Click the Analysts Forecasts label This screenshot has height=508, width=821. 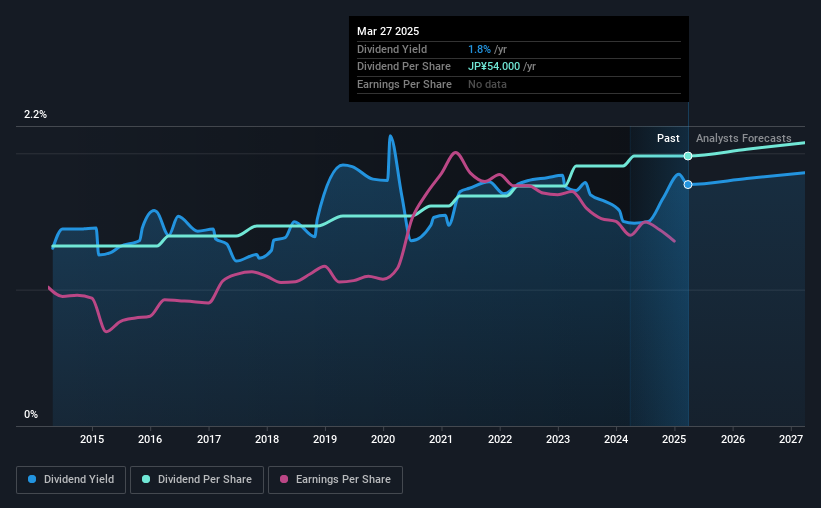pyautogui.click(x=744, y=138)
